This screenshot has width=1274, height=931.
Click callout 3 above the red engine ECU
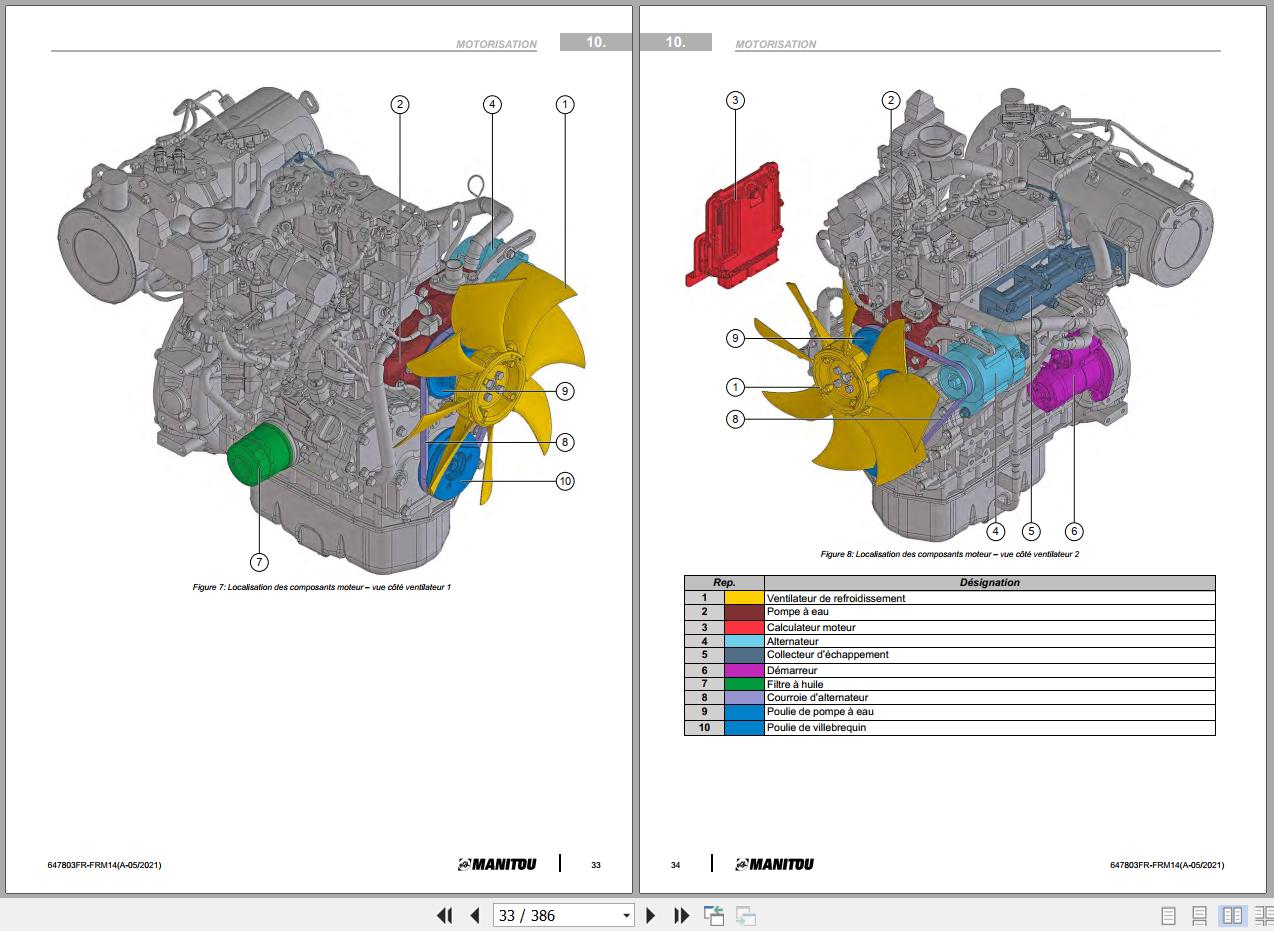[735, 100]
